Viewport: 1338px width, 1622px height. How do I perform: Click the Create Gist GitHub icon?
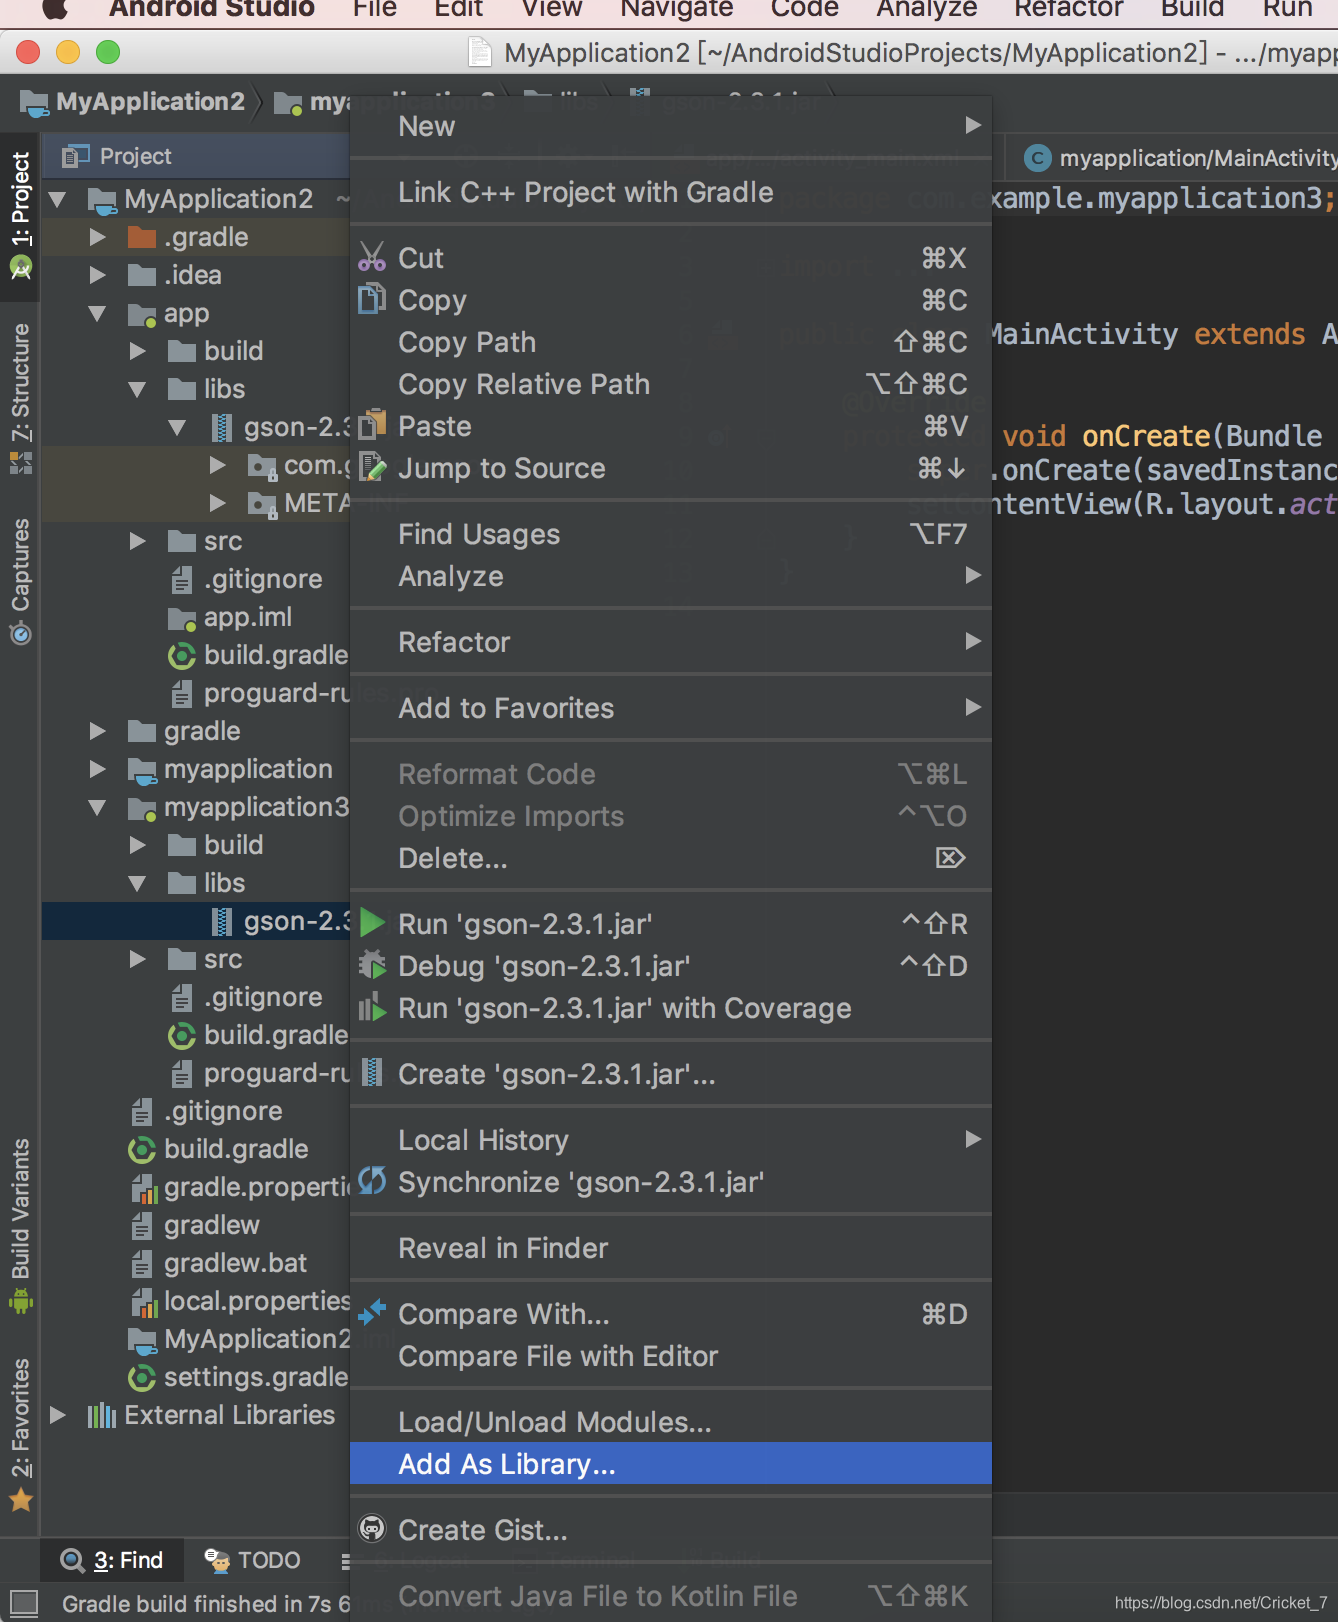pyautogui.click(x=372, y=1528)
